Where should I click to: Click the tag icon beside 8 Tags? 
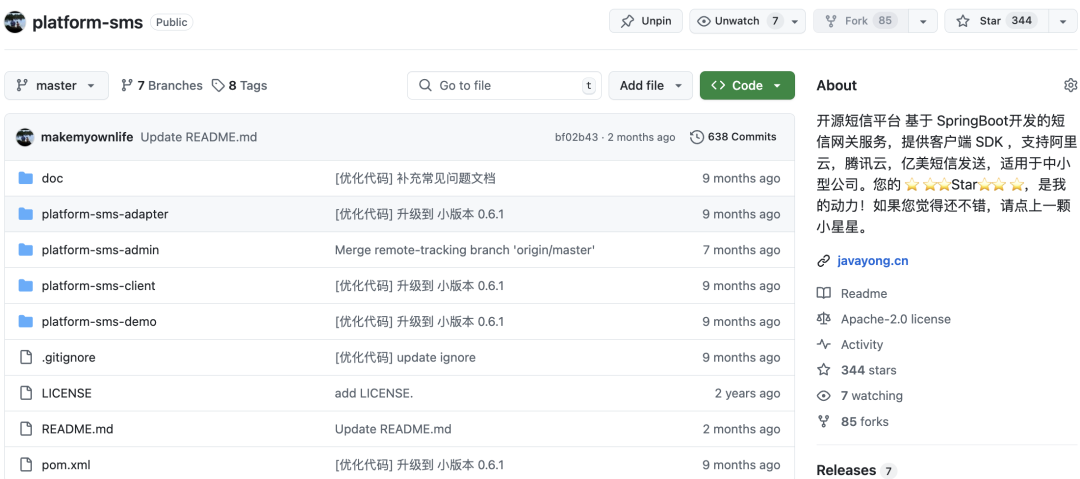click(x=218, y=85)
